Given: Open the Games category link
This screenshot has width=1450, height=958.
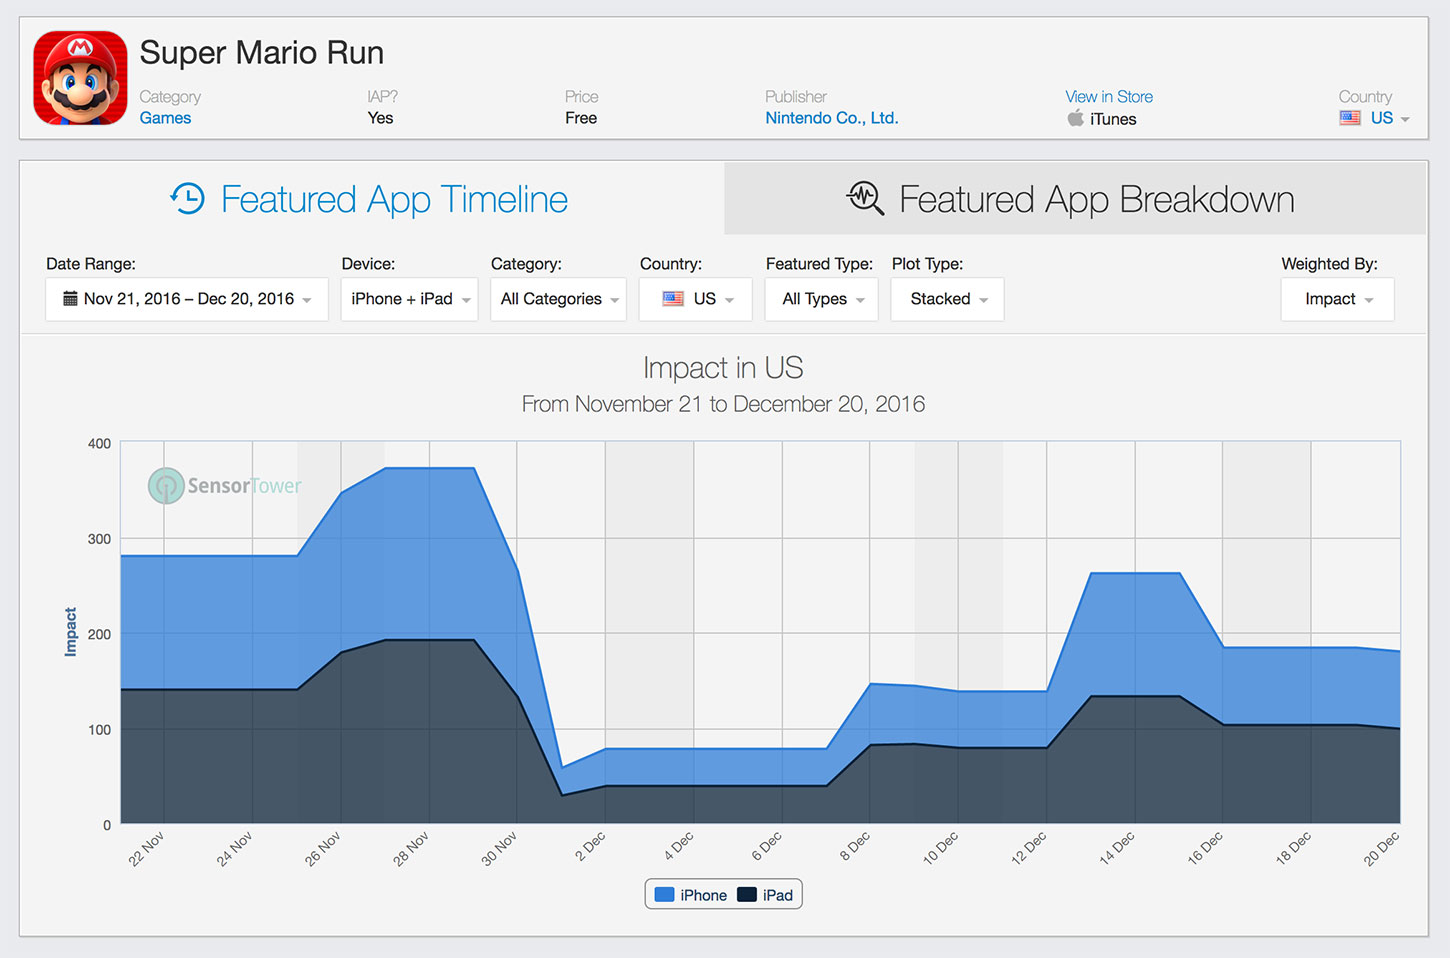Looking at the screenshot, I should tap(165, 118).
